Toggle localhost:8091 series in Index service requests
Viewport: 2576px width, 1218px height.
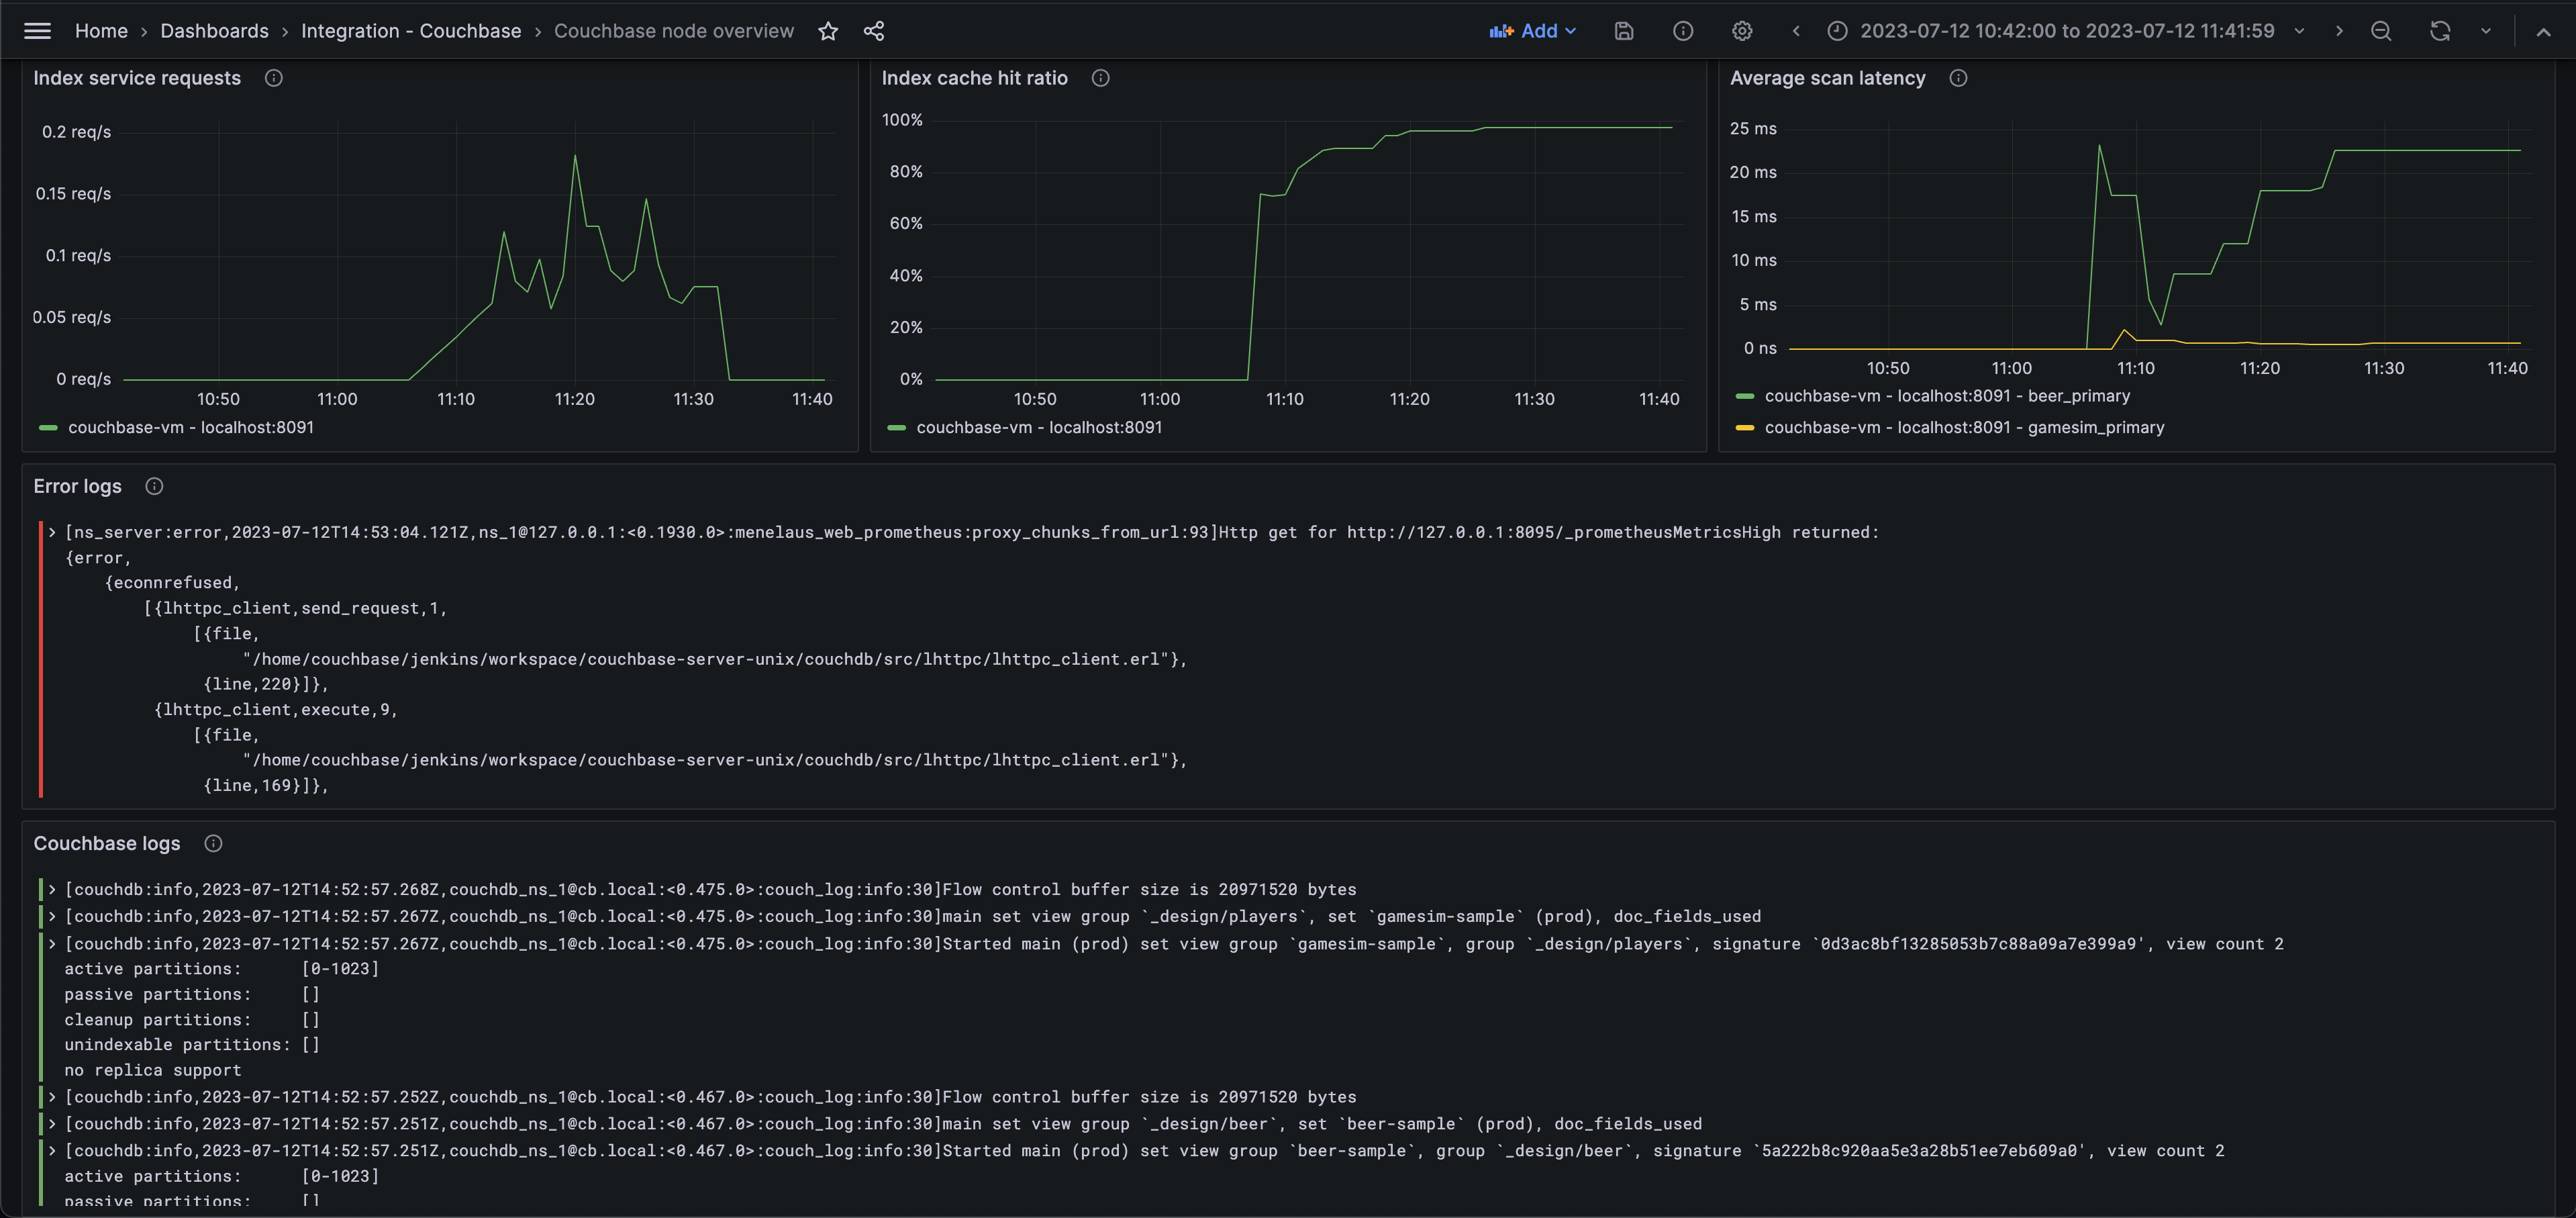click(x=190, y=427)
